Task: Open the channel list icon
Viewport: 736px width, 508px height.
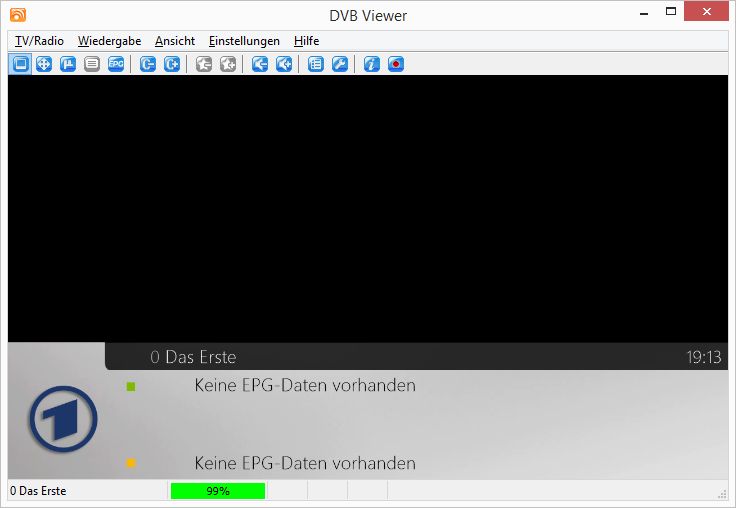Action: [x=315, y=64]
